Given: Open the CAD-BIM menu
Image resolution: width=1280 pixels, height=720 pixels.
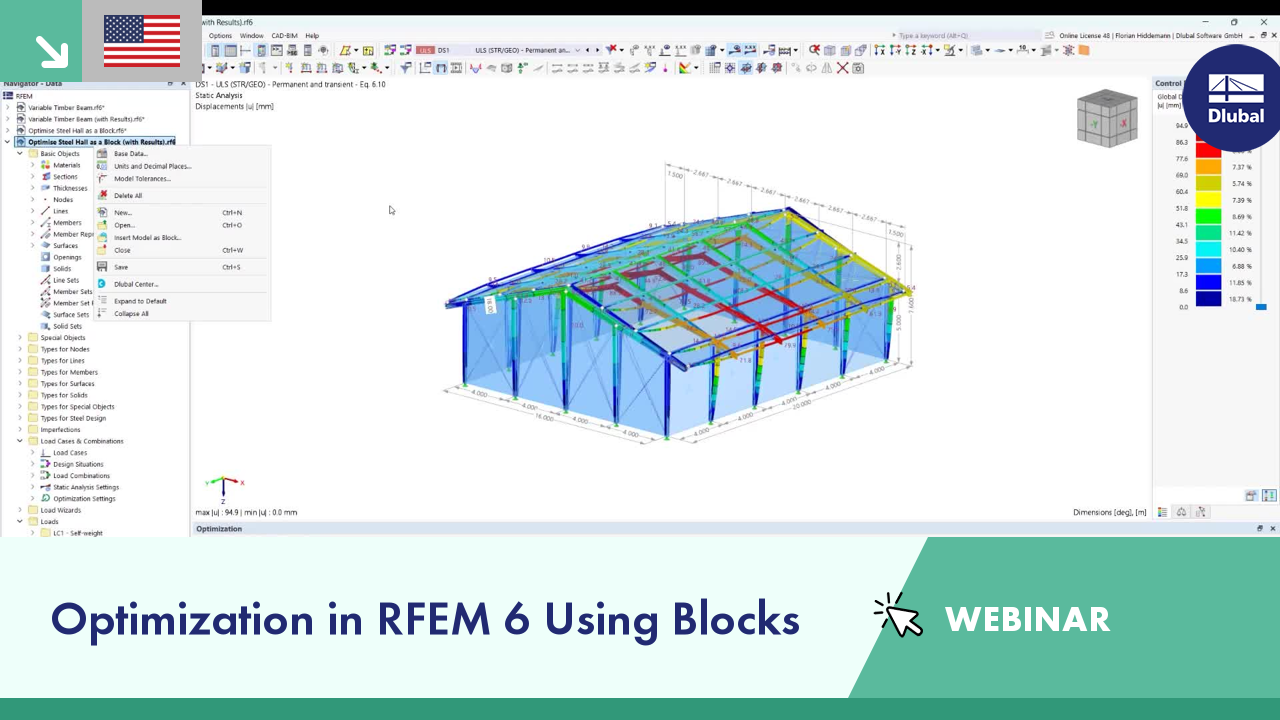Looking at the screenshot, I should pos(283,35).
